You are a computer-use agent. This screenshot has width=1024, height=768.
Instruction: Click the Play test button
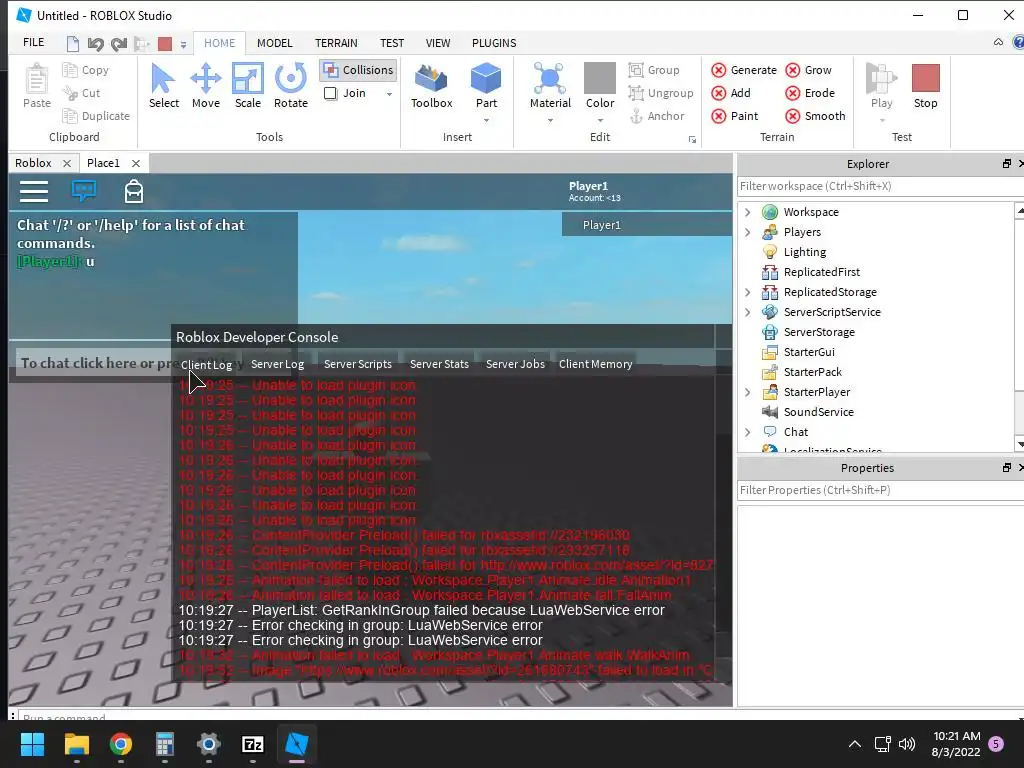pyautogui.click(x=881, y=86)
